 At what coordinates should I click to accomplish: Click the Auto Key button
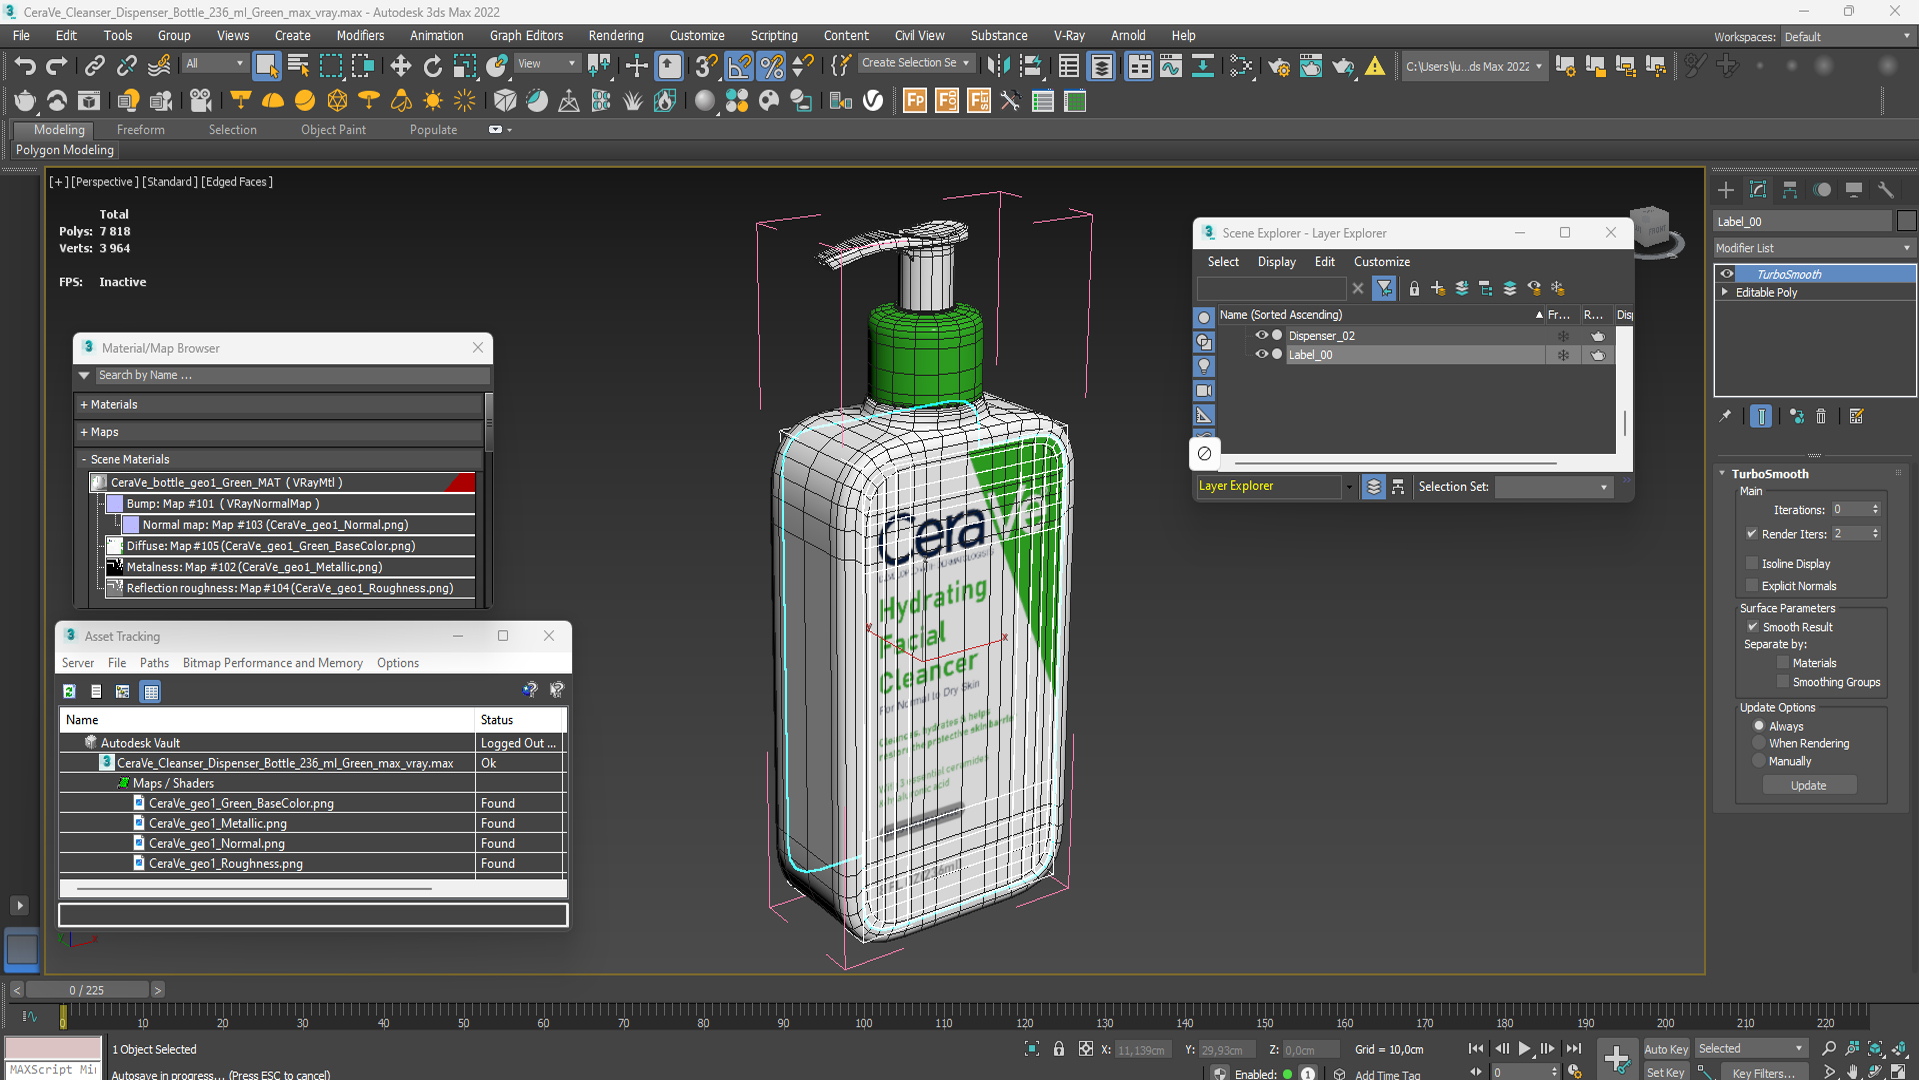click(x=1665, y=1049)
